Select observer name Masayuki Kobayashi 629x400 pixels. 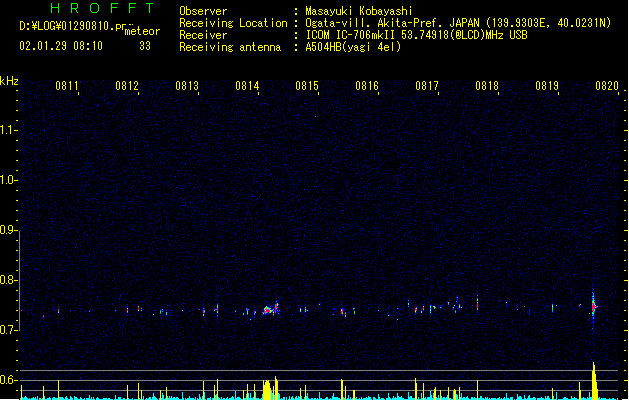point(359,11)
